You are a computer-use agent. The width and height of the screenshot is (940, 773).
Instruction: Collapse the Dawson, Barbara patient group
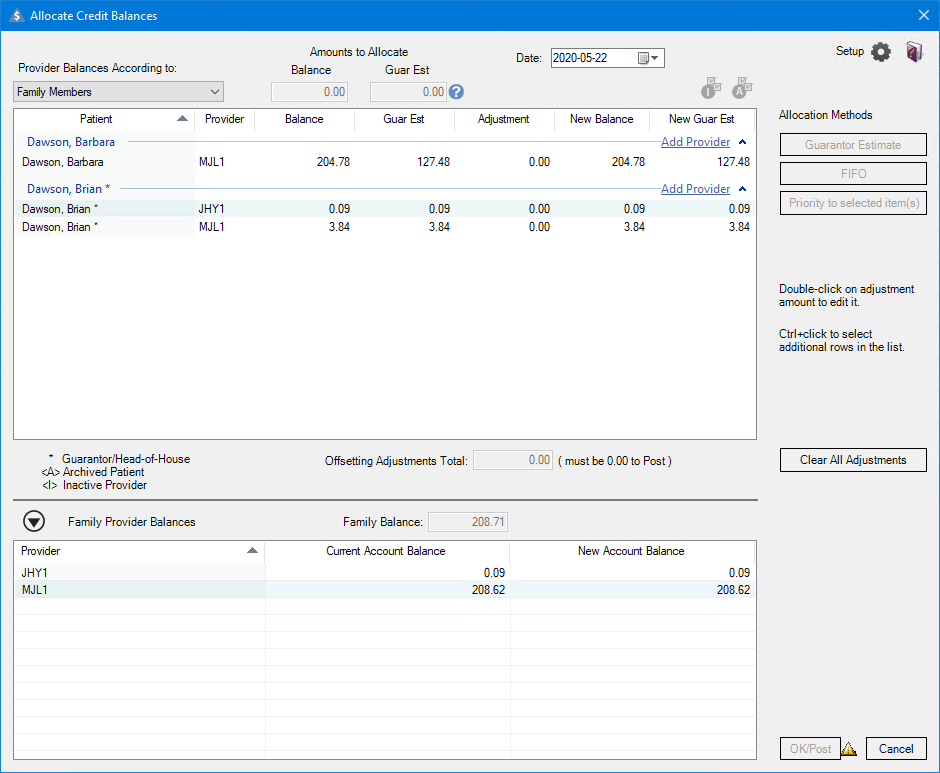pyautogui.click(x=743, y=142)
